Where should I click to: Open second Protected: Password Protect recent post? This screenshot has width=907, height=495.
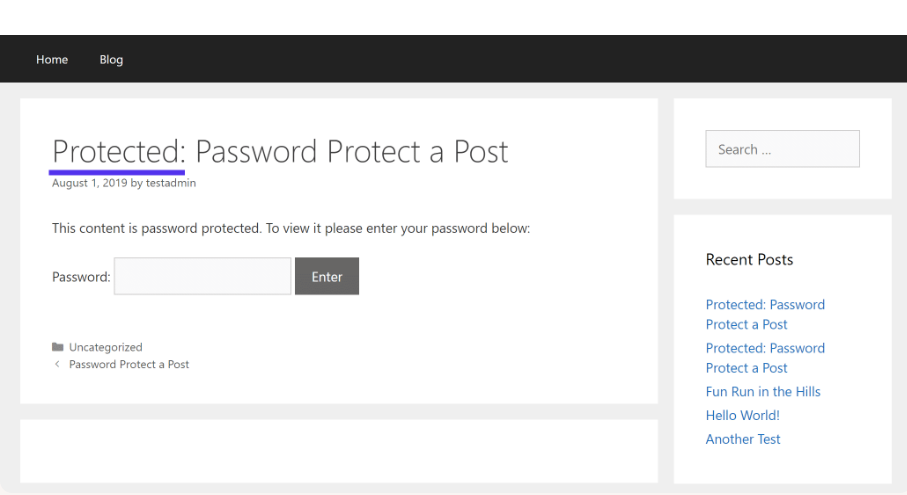pyautogui.click(x=765, y=358)
